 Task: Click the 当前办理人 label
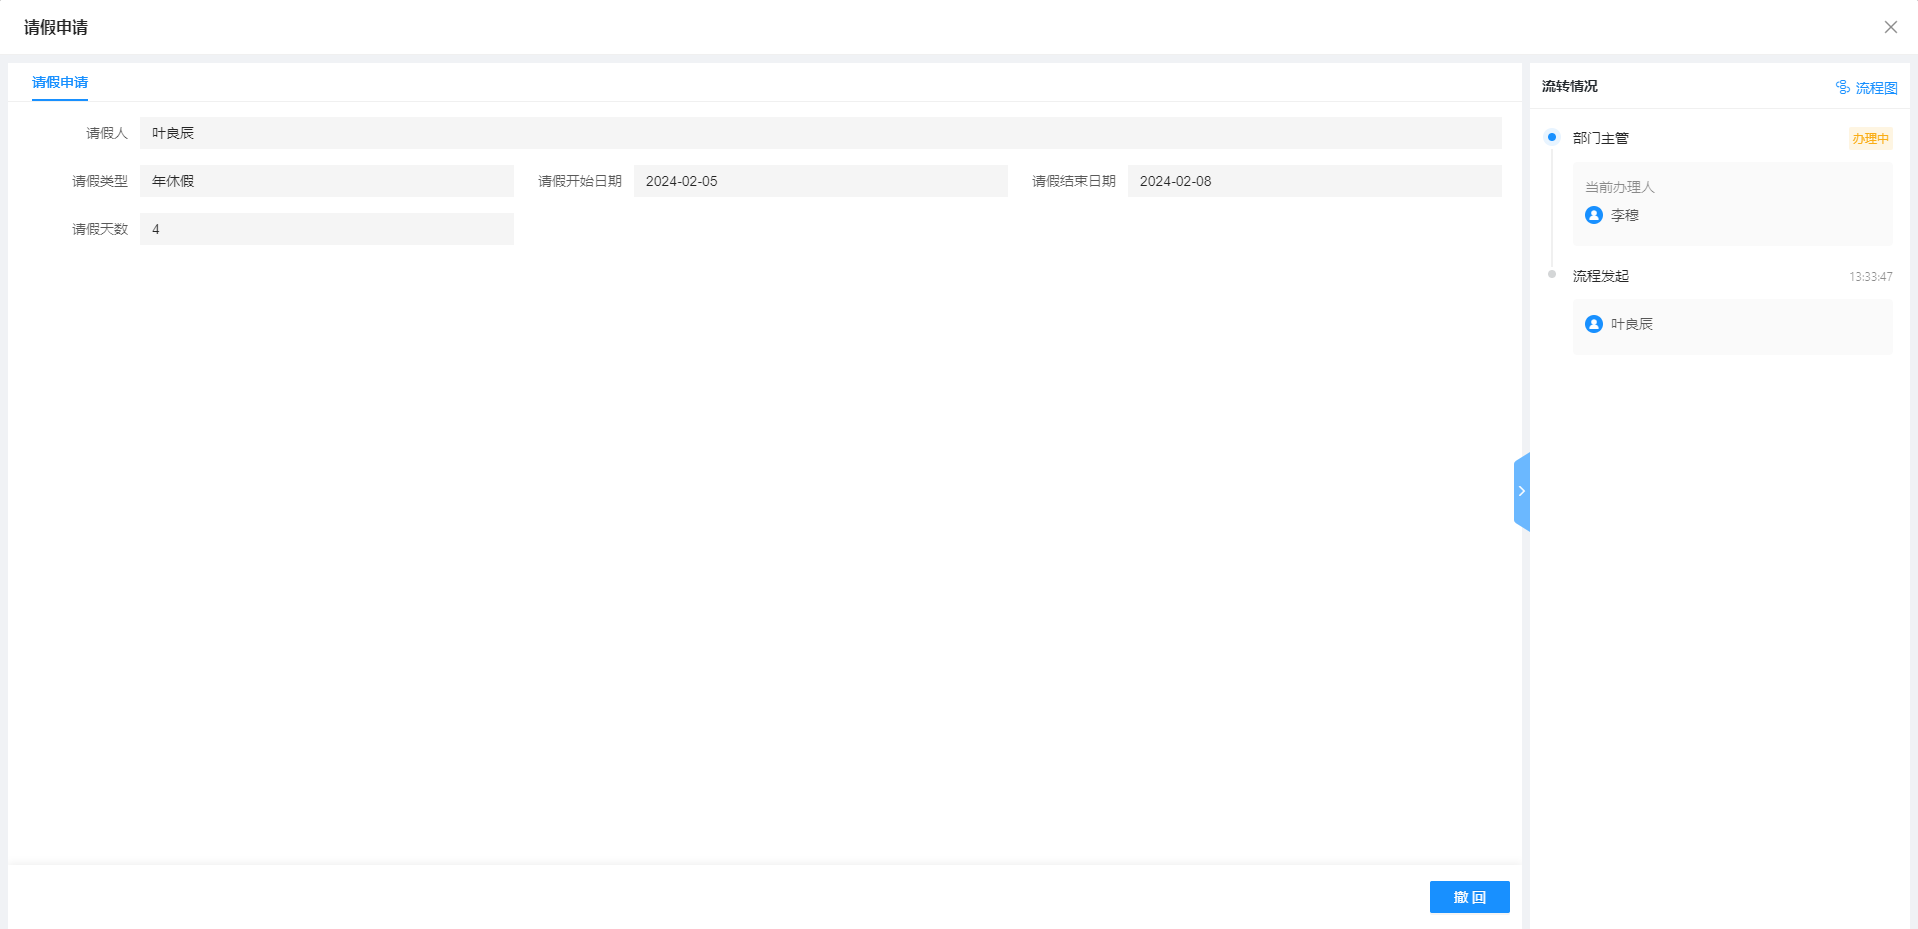pyautogui.click(x=1619, y=187)
